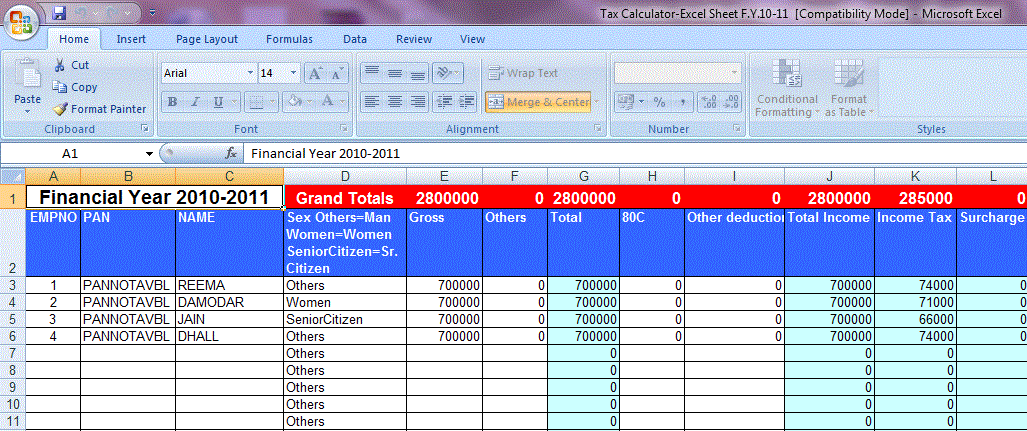Toggle Merge & Center for selected cells
This screenshot has width=1027, height=431.
point(538,102)
